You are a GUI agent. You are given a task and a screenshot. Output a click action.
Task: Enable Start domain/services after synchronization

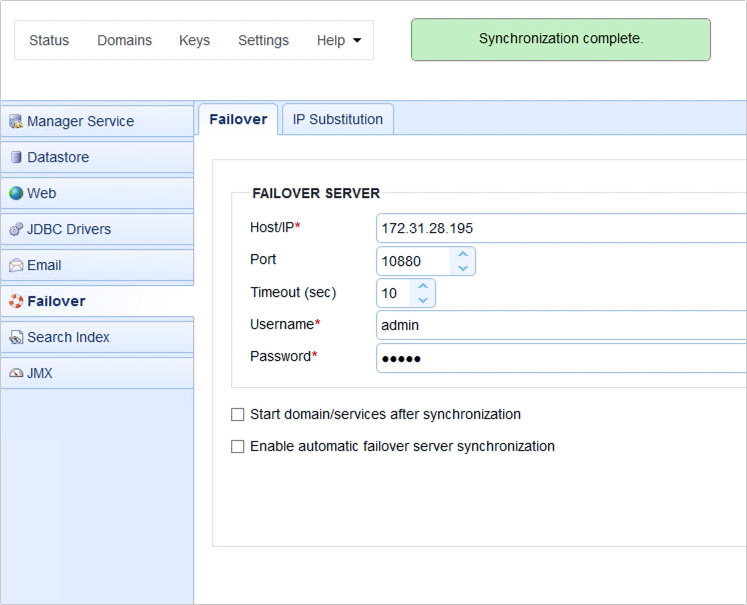(x=238, y=414)
